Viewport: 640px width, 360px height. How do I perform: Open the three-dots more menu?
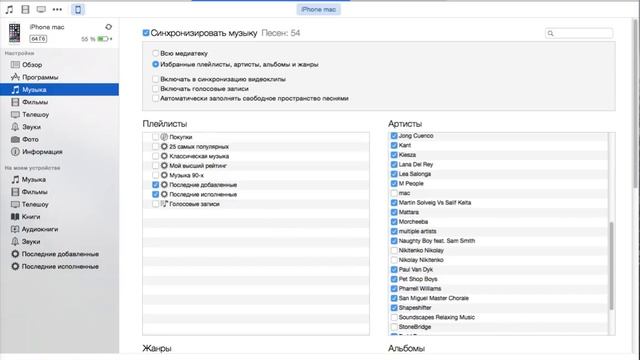tap(57, 9)
